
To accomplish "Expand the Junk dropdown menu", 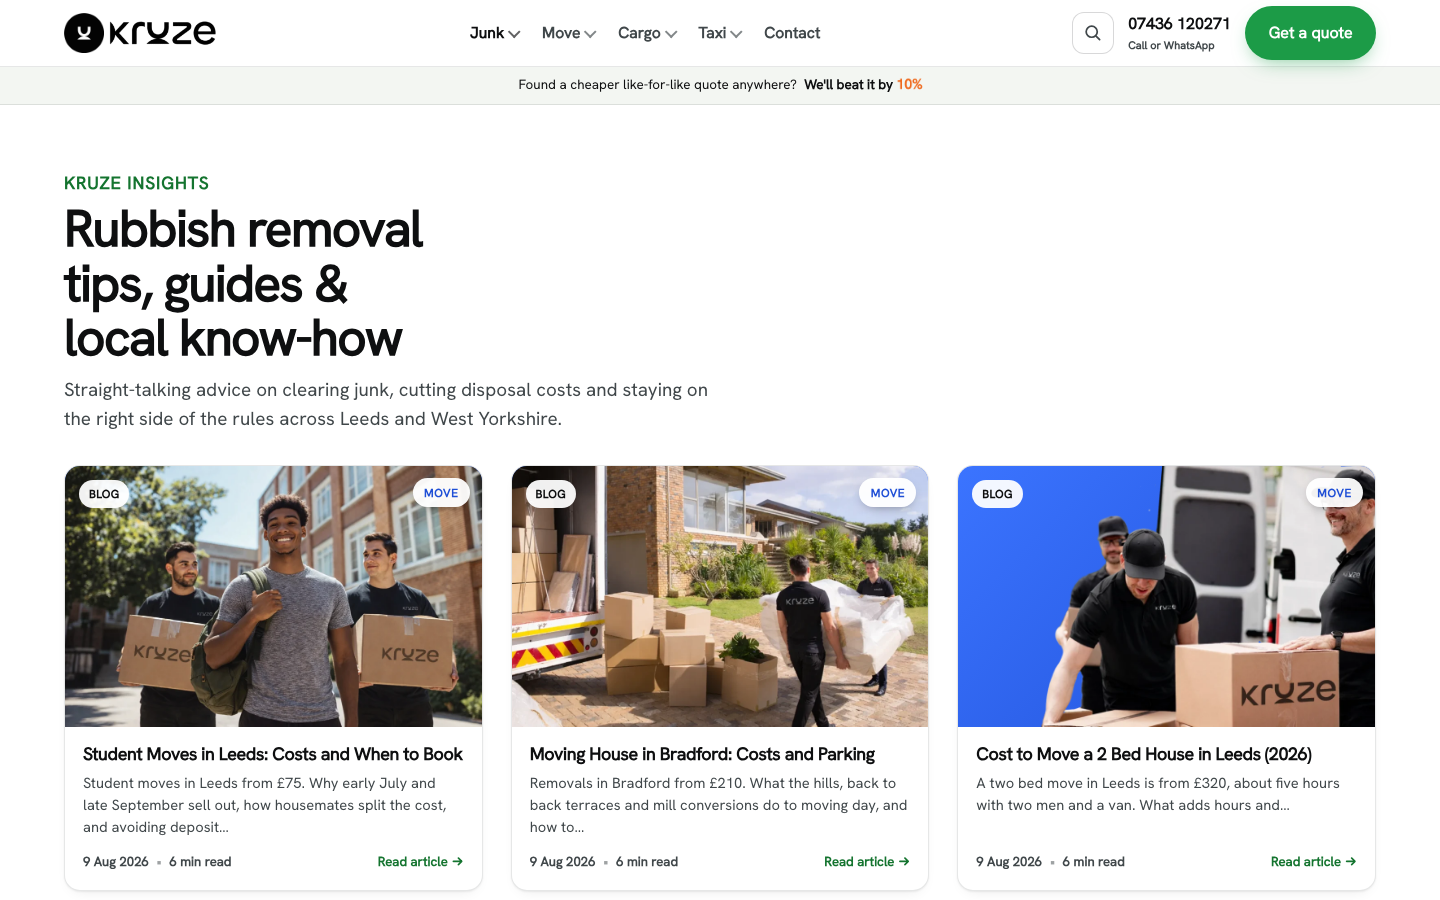I will click(495, 33).
